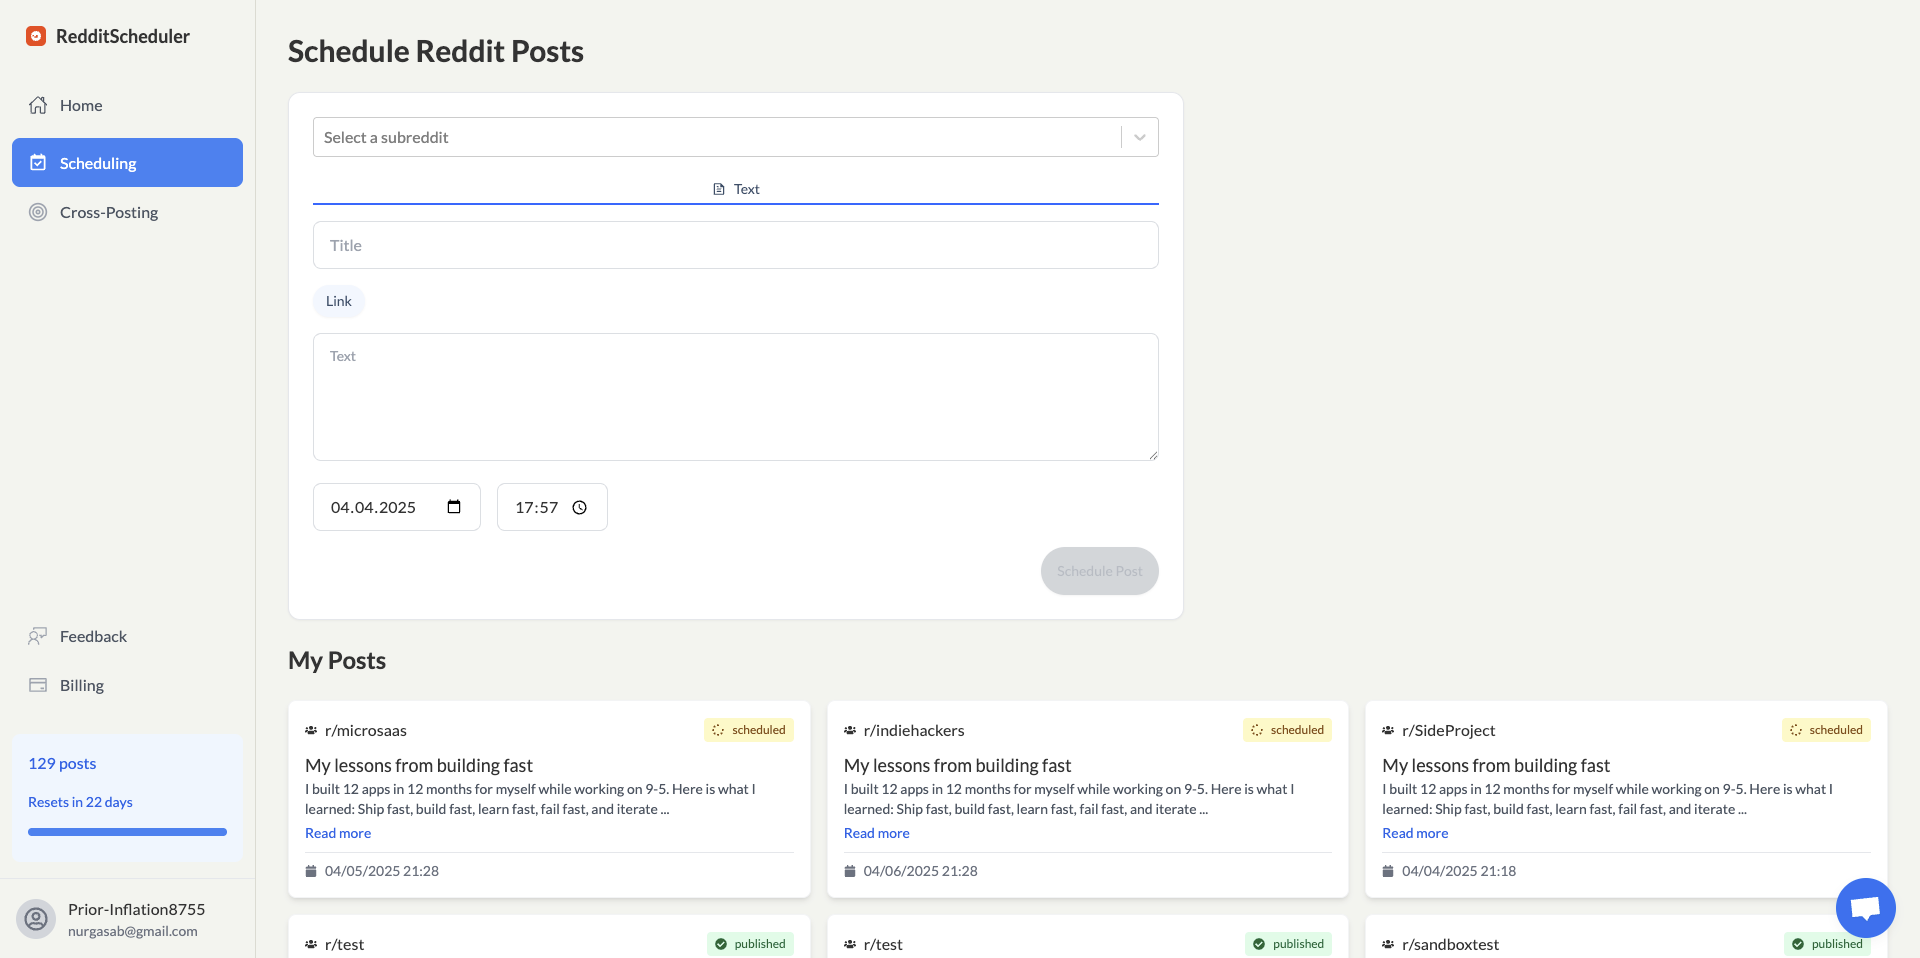Focus the Title input field
This screenshot has width=1920, height=958.
coord(736,245)
